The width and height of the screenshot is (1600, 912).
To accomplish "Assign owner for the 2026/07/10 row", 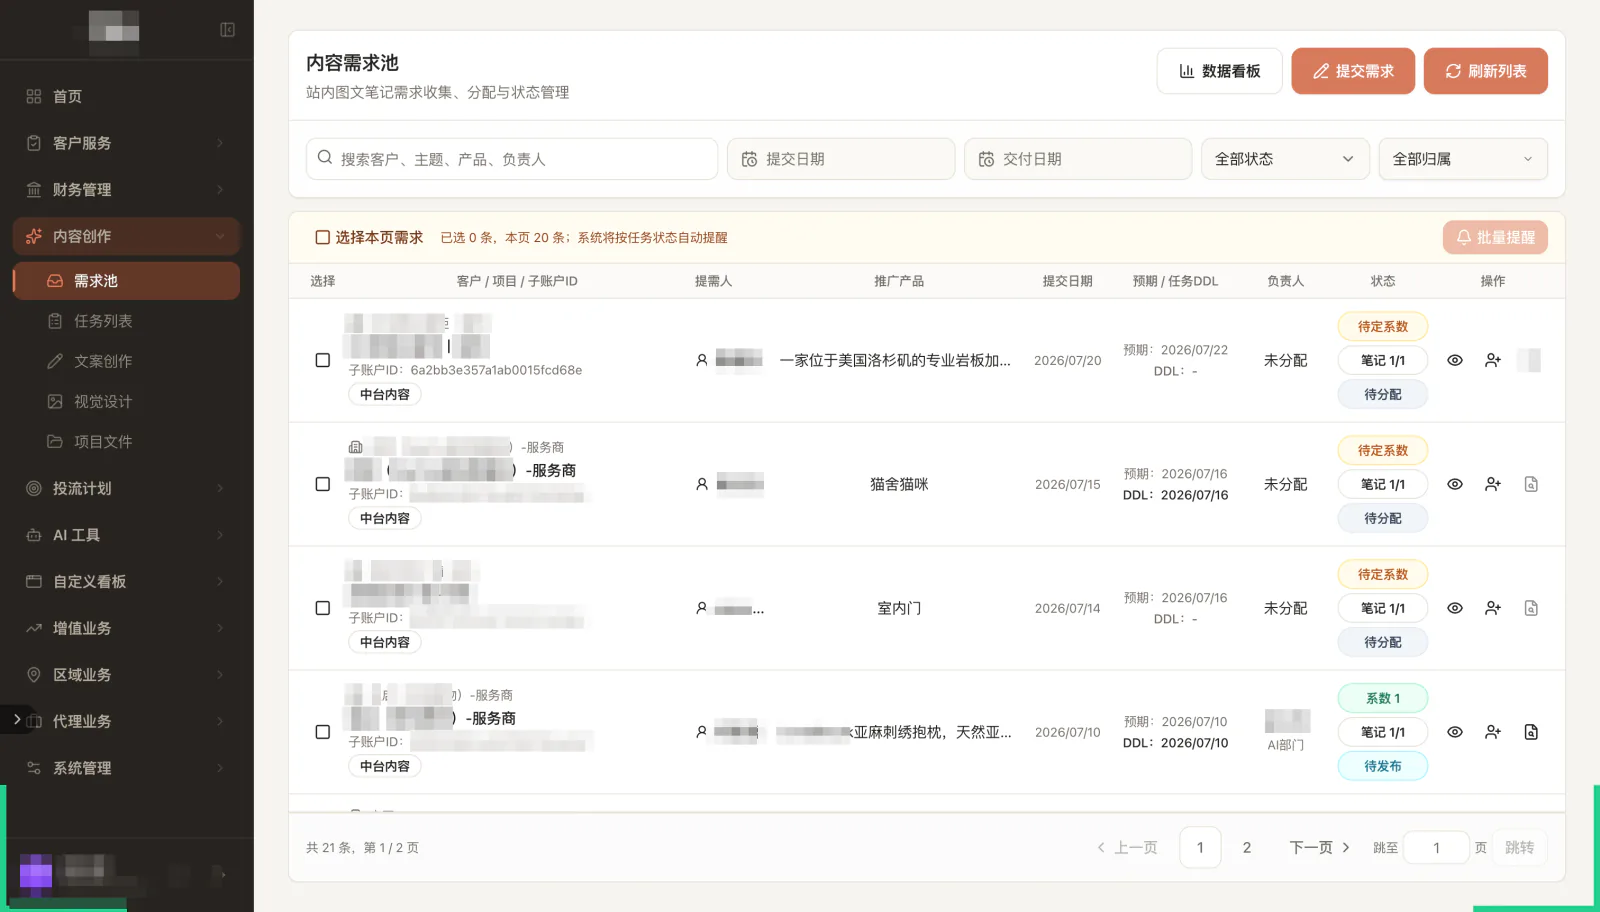I will [x=1493, y=732].
